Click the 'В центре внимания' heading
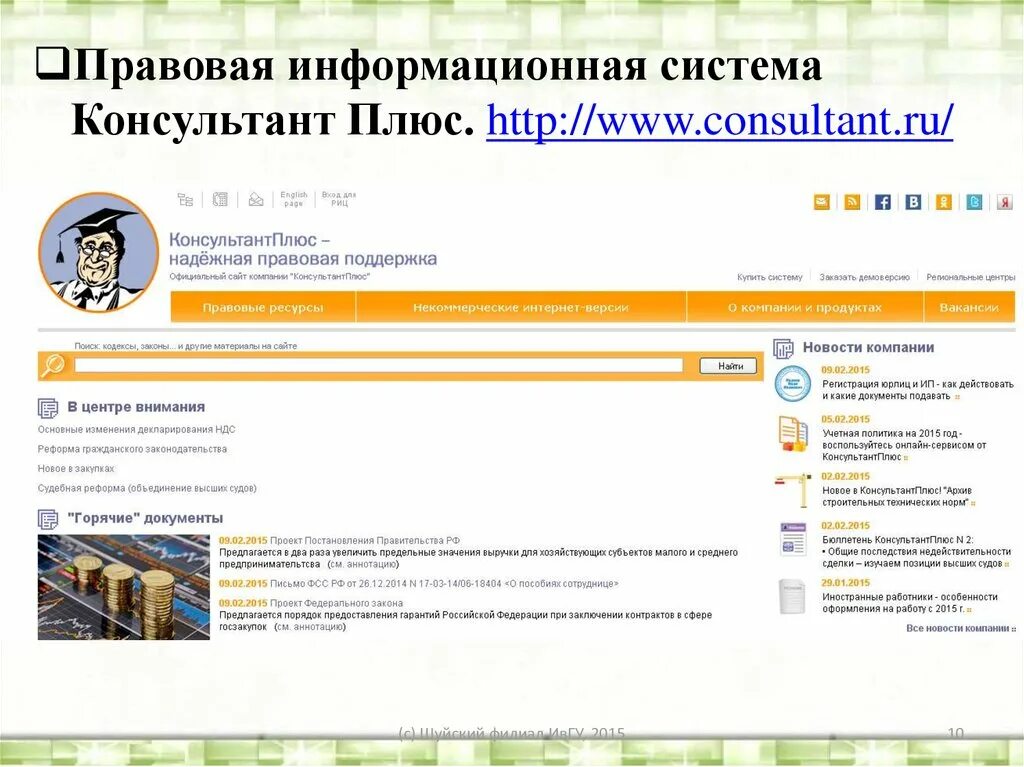 [136, 407]
